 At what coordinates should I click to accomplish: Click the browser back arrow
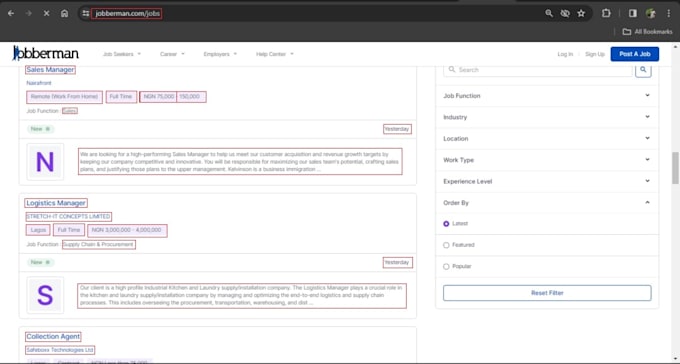[11, 13]
